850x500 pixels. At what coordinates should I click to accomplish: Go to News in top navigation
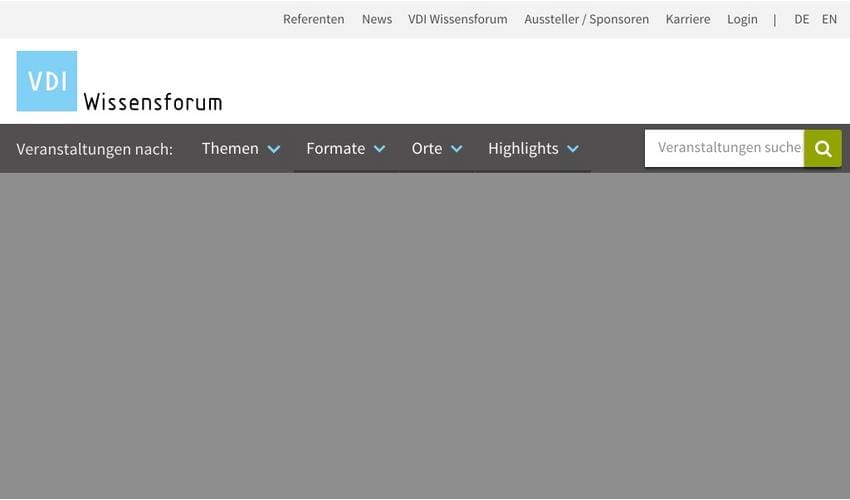377,19
